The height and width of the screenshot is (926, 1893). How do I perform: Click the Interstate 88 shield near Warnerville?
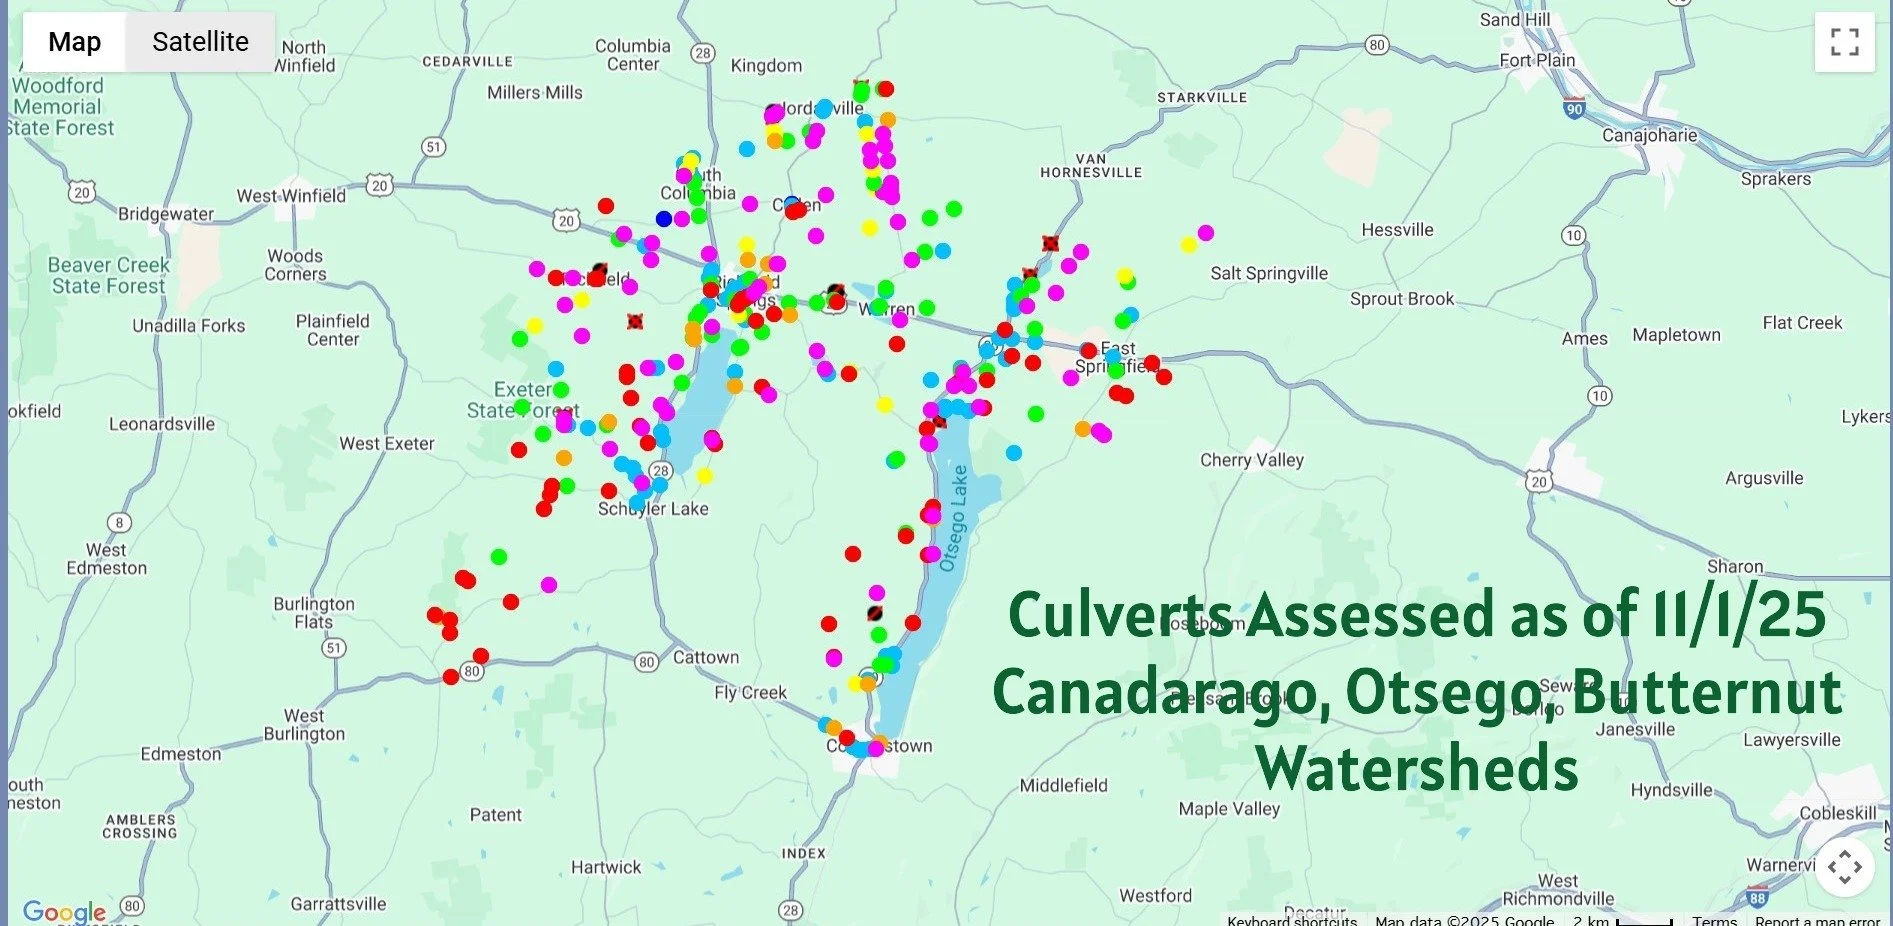tap(1757, 895)
